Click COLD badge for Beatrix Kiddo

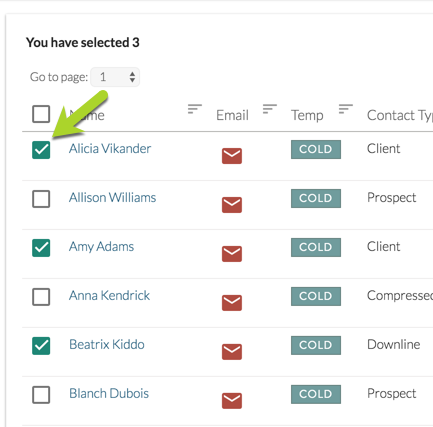click(x=316, y=345)
